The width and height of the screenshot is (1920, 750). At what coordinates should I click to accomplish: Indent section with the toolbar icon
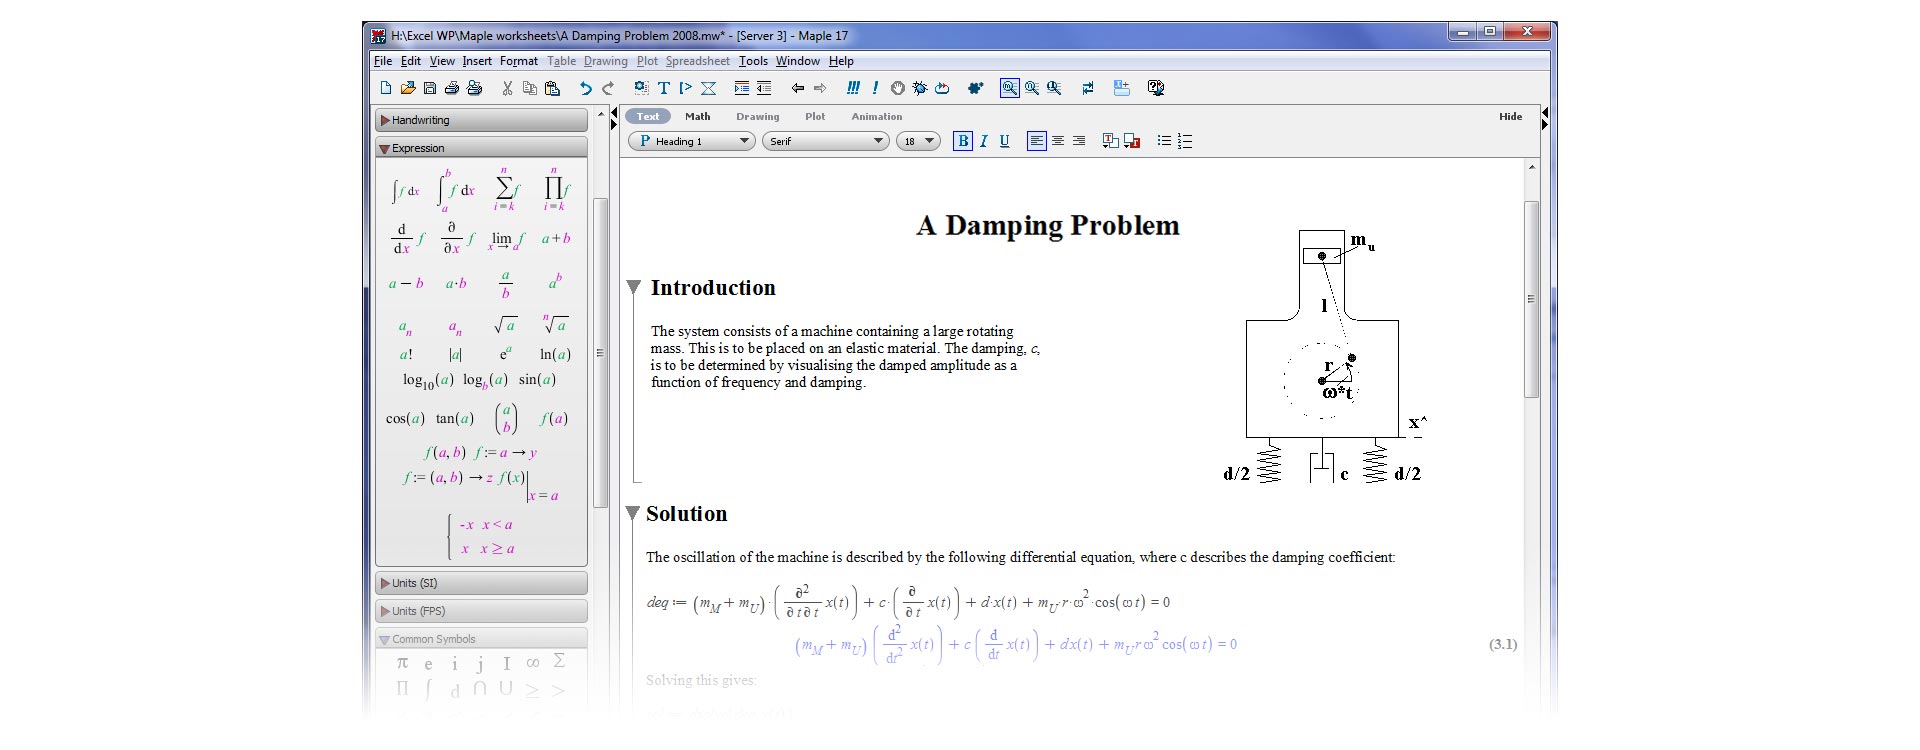point(741,88)
